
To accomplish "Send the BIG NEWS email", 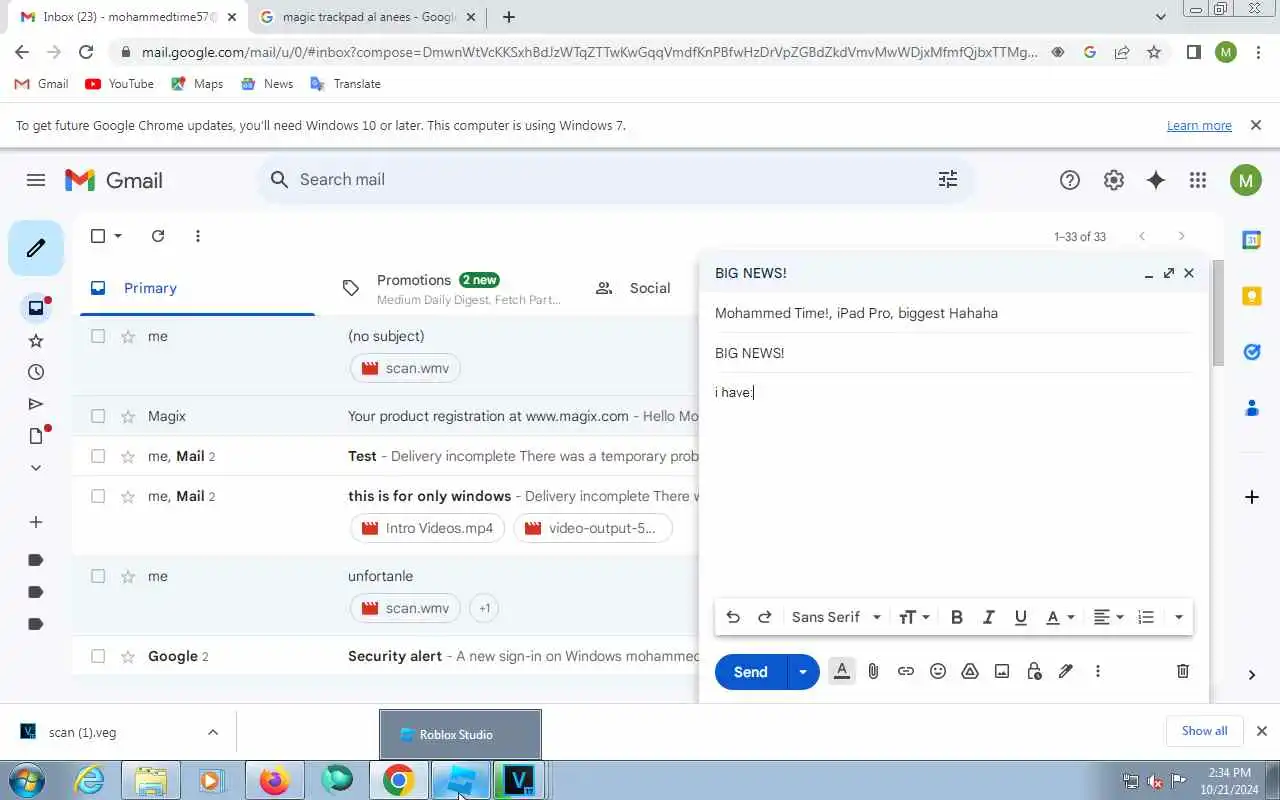I will (x=751, y=672).
